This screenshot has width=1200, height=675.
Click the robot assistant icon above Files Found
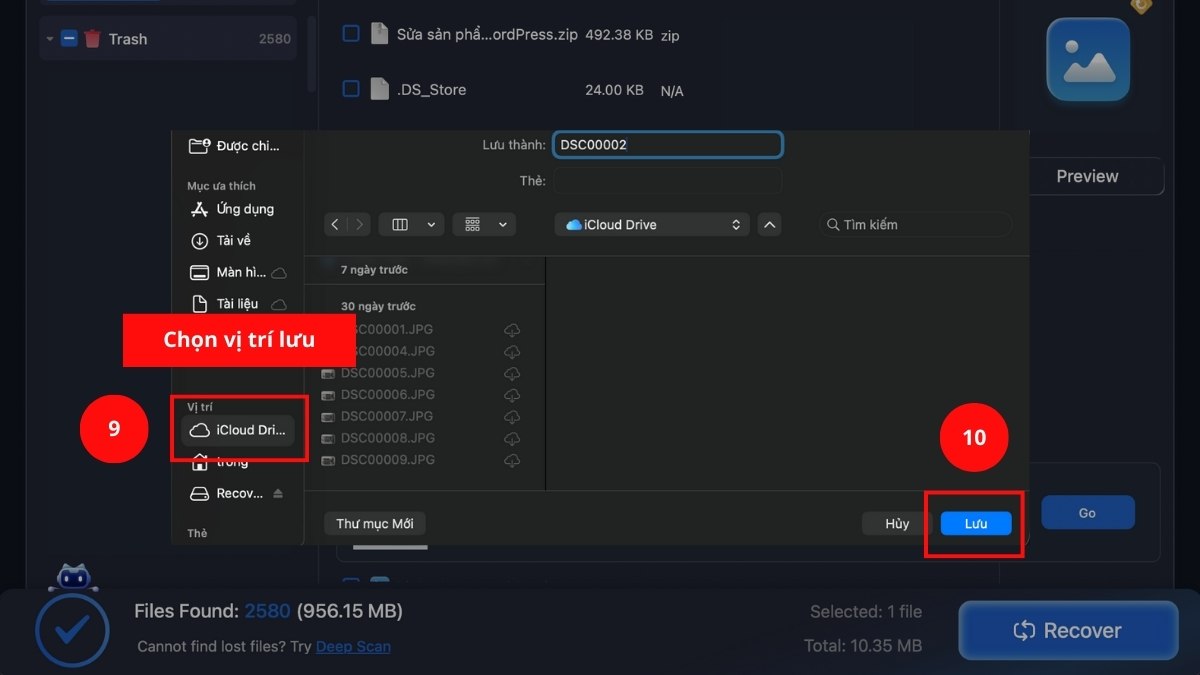(73, 576)
